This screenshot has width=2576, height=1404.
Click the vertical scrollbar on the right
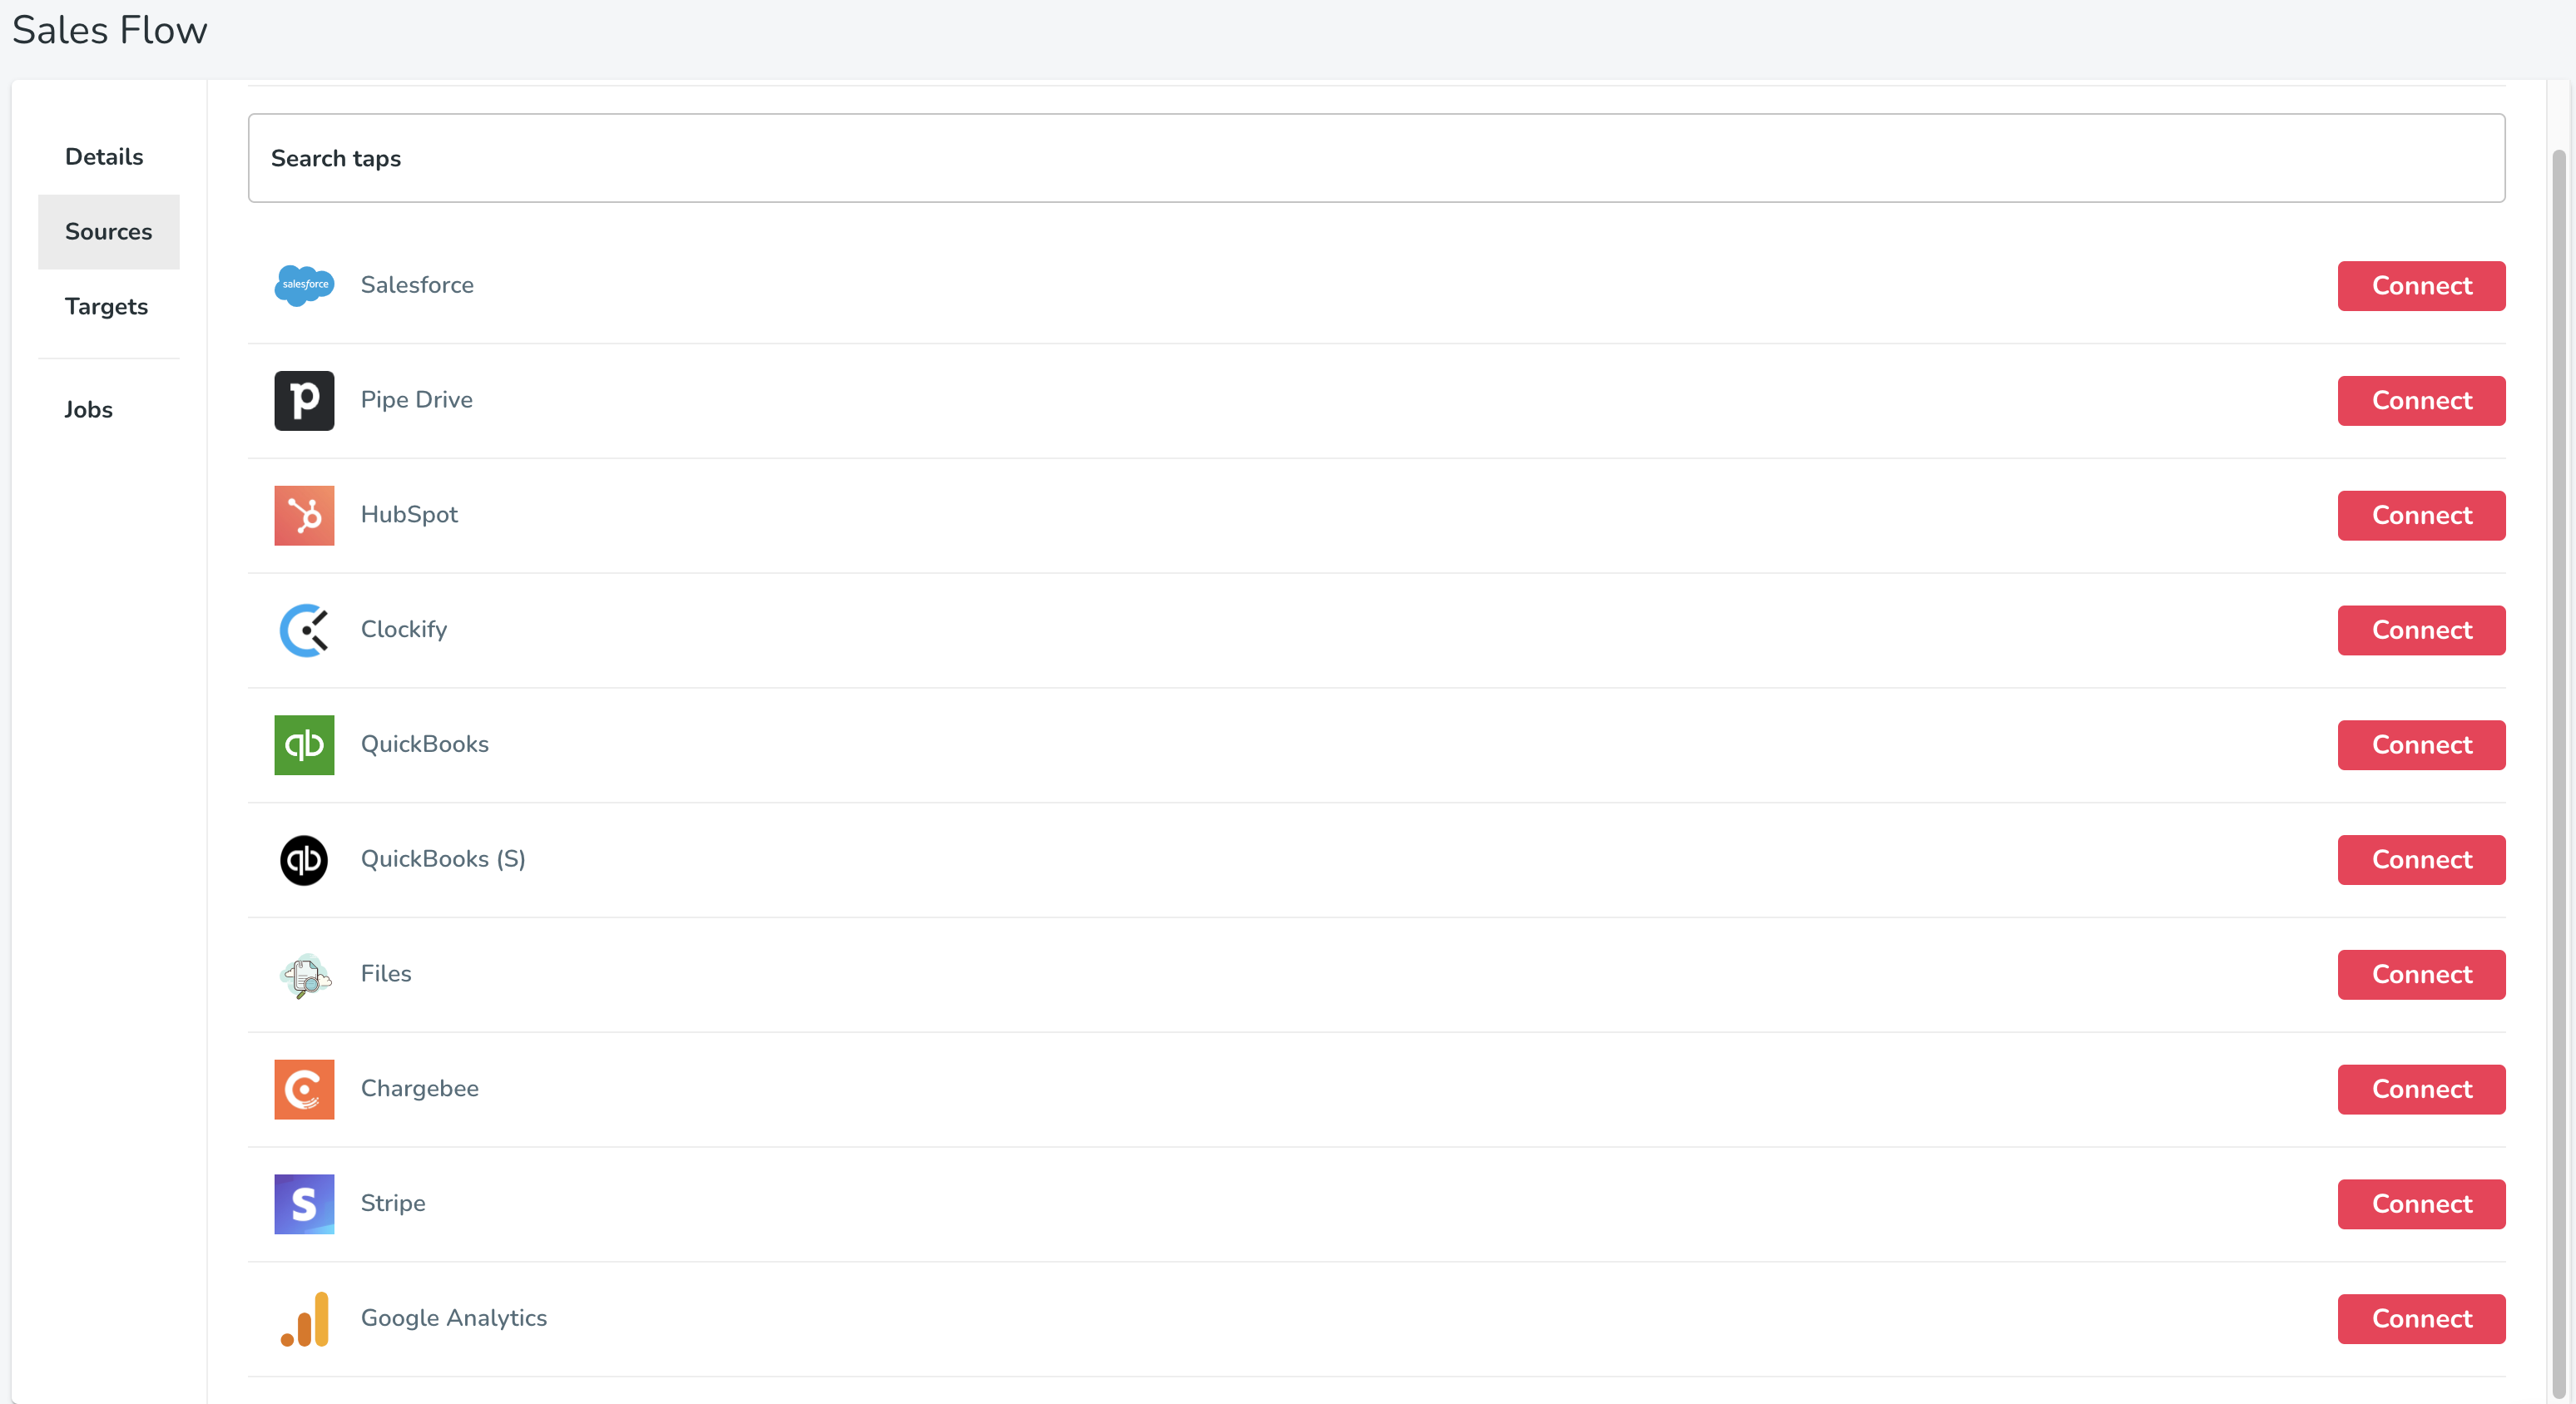coord(2558,775)
